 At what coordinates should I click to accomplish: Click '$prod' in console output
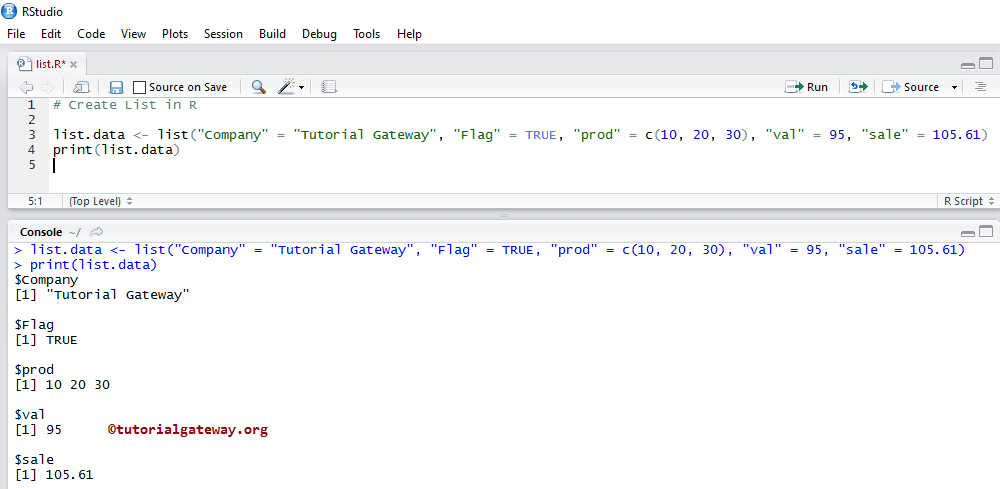pyautogui.click(x=34, y=370)
